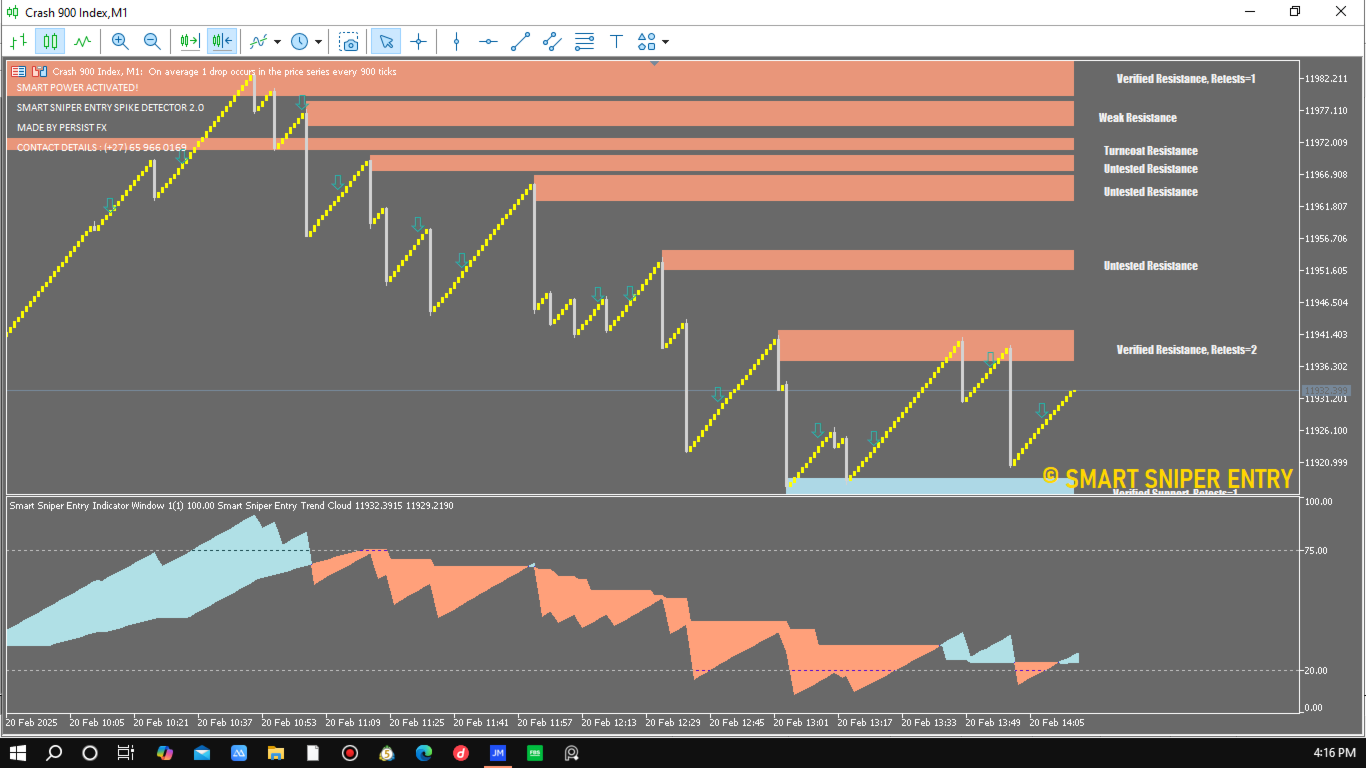1366x768 pixels.
Task: Expand the shapes objects dropdown
Action: tap(665, 42)
